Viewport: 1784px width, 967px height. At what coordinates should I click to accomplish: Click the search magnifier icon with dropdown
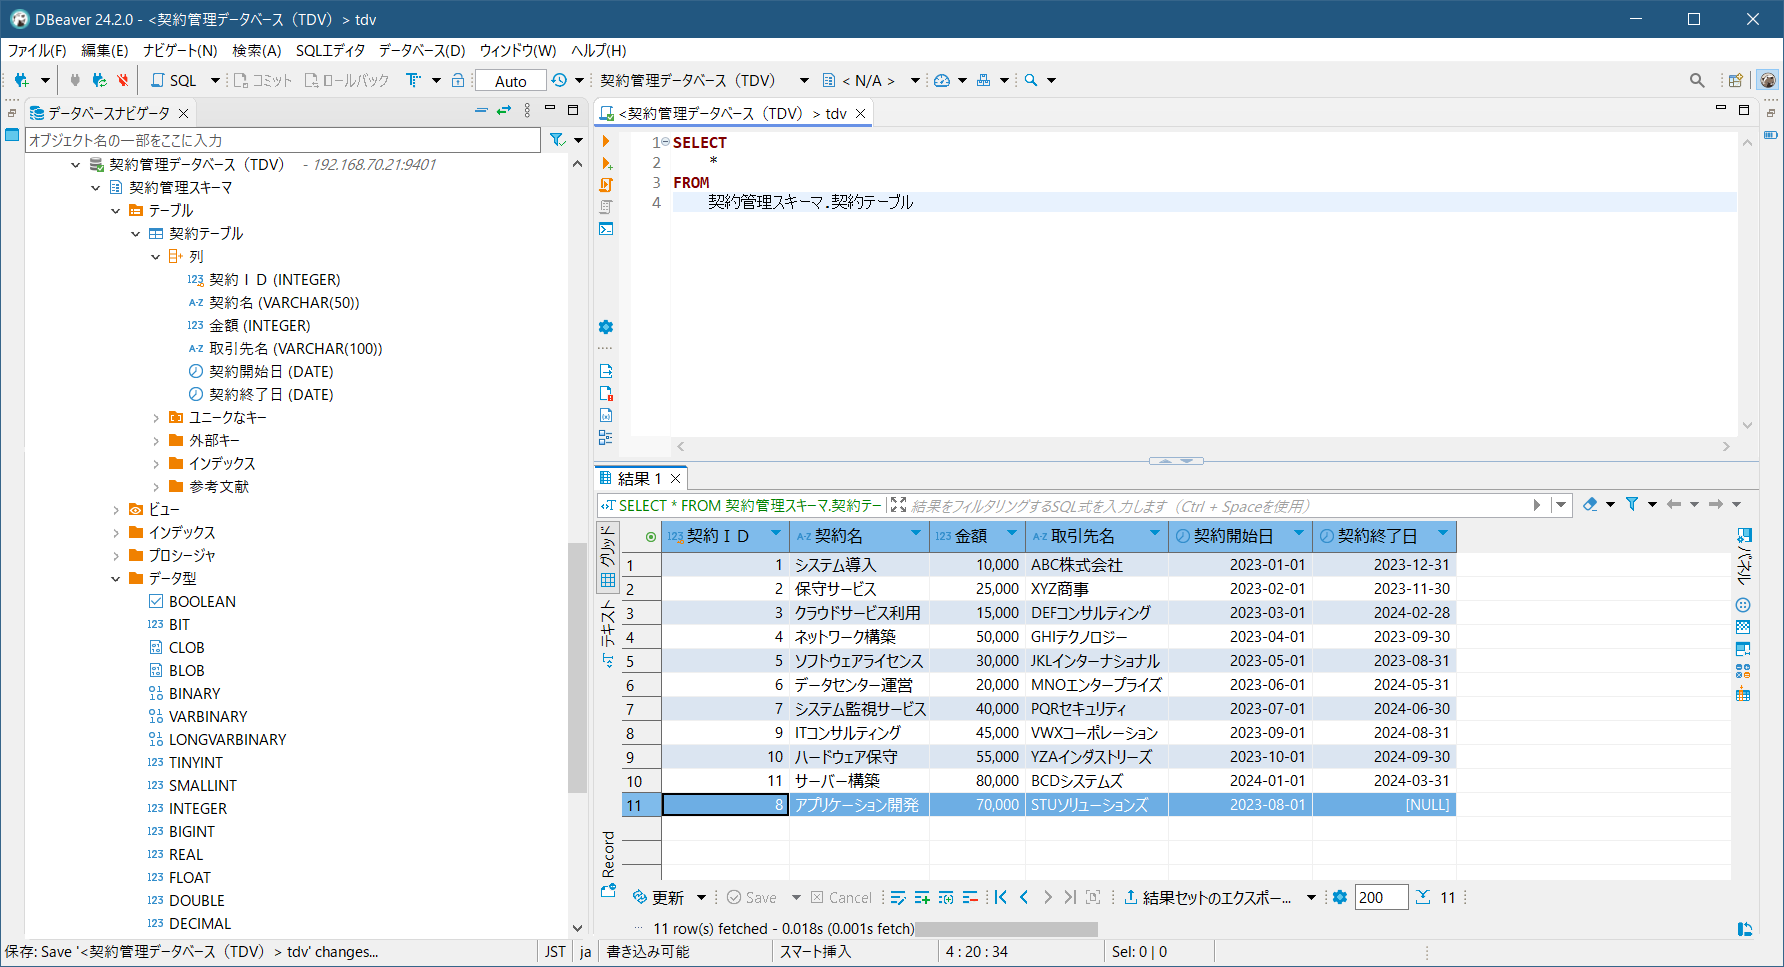(1031, 80)
